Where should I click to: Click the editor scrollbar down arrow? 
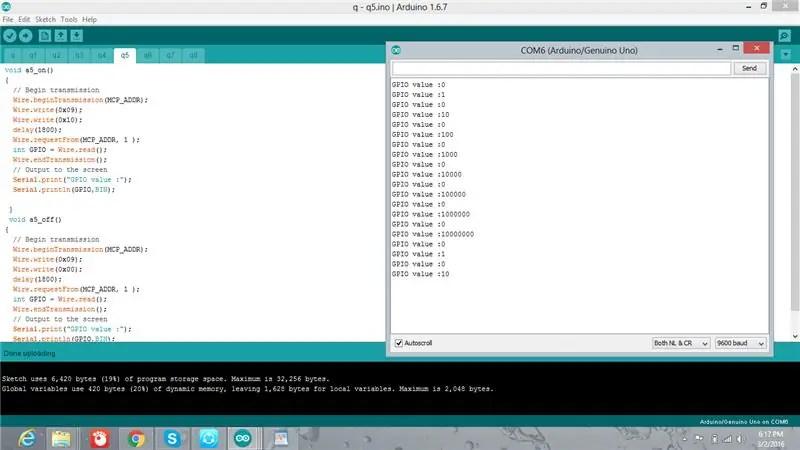(x=795, y=336)
